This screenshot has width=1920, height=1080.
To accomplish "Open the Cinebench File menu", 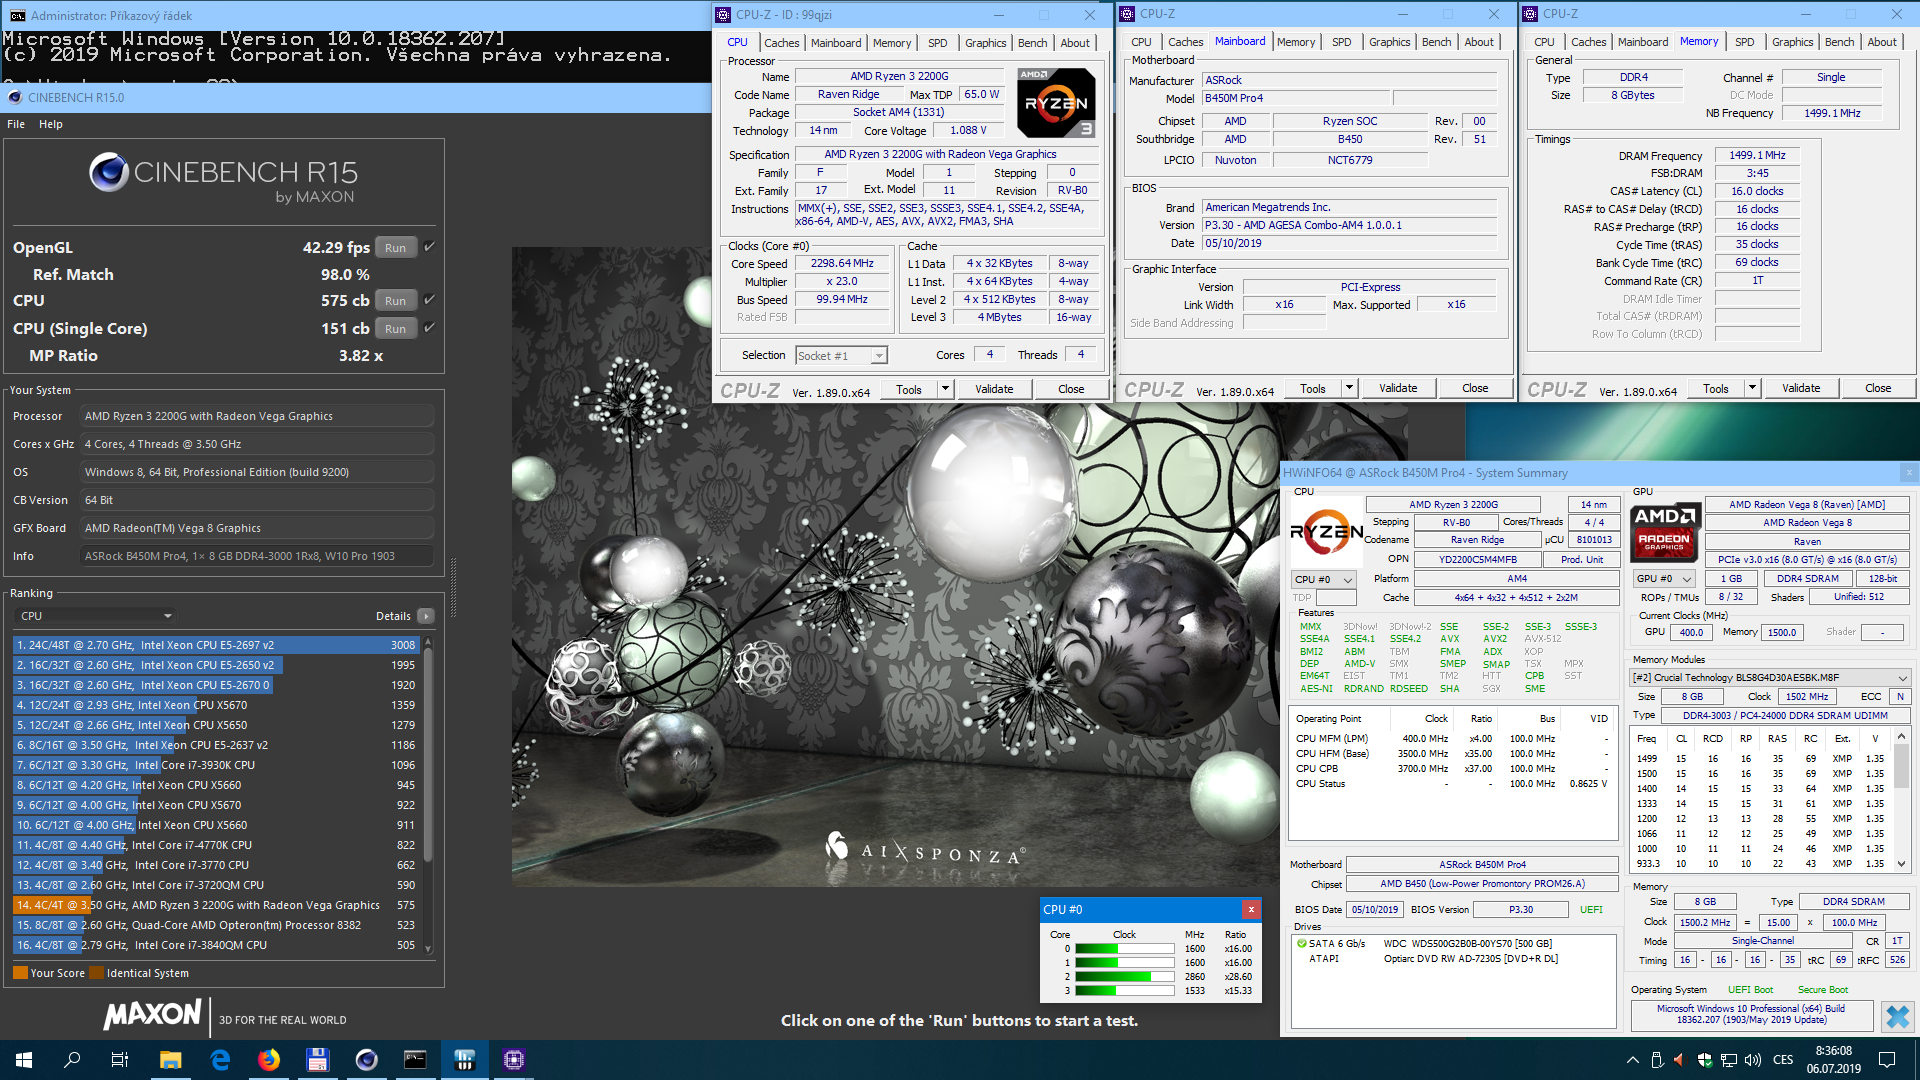I will pos(16,124).
